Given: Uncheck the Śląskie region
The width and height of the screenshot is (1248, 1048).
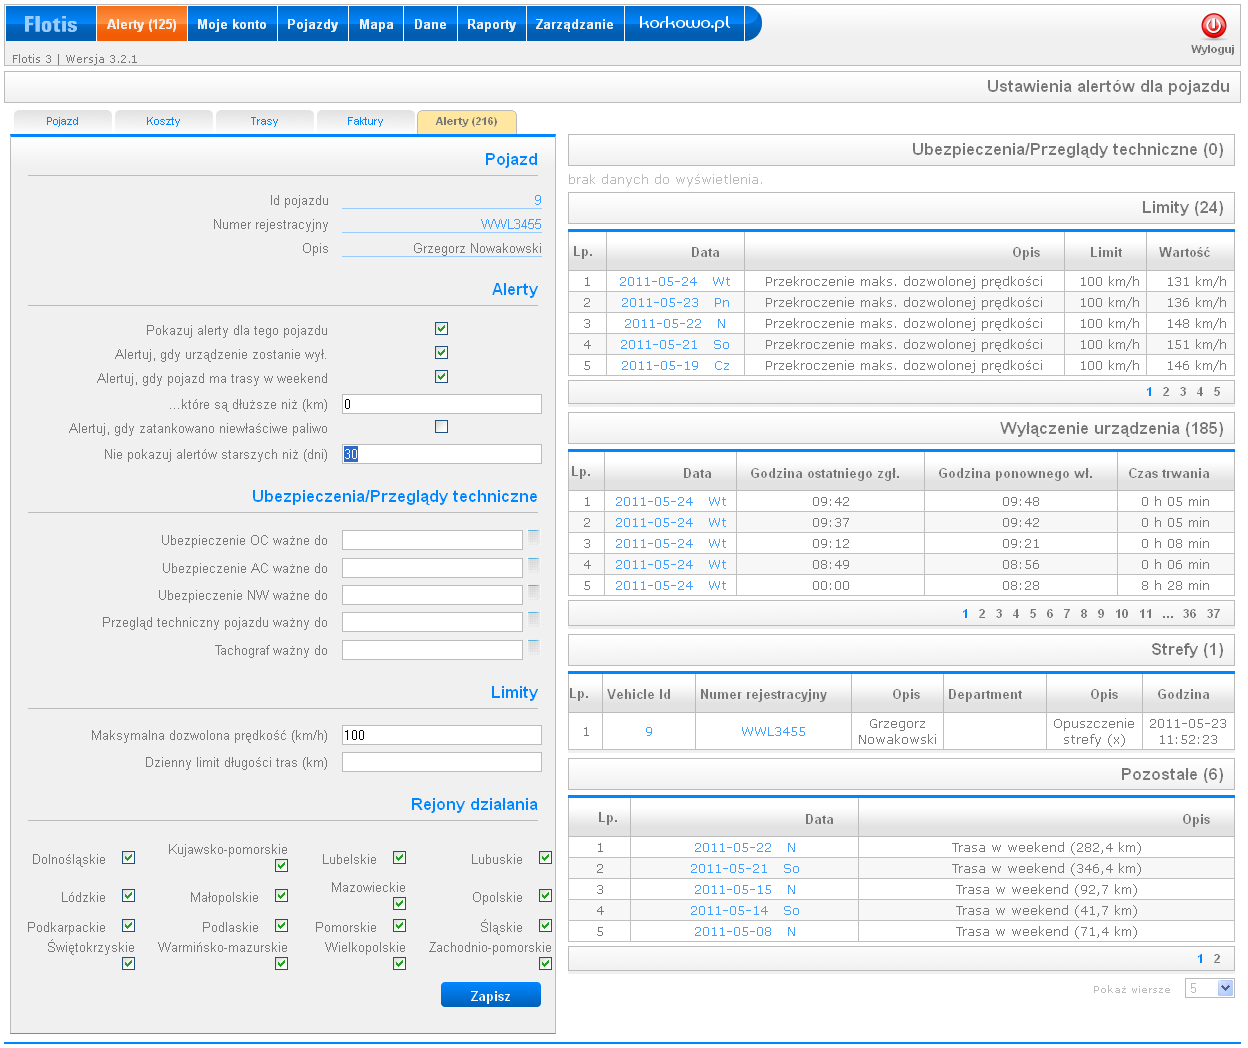Looking at the screenshot, I should pos(545,926).
